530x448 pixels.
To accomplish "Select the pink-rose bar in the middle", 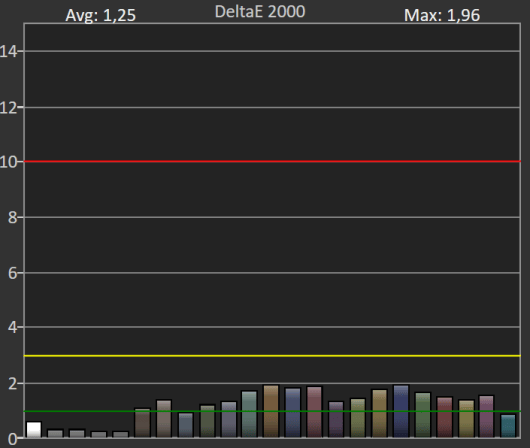I will pos(314,412).
